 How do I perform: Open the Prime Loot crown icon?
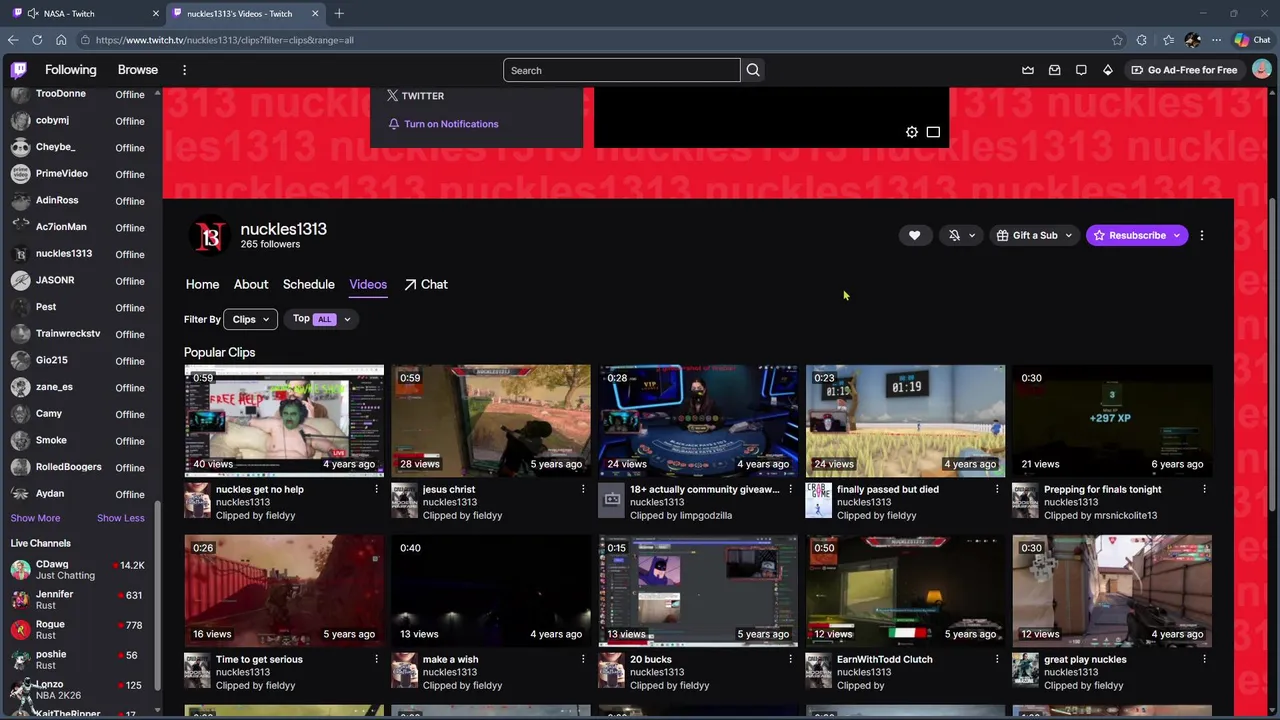point(1028,70)
